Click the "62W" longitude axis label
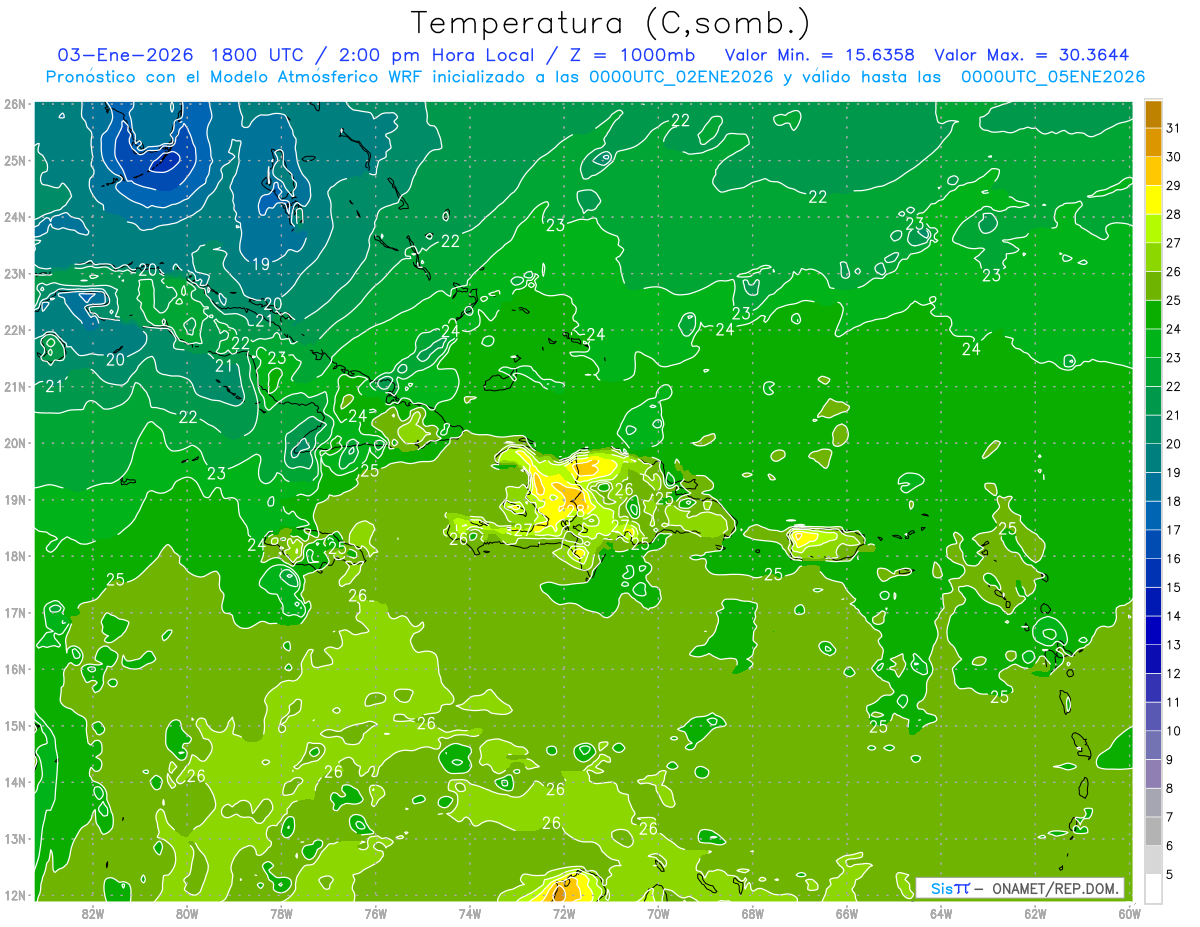Viewport: 1200px width, 927px height. [1035, 913]
